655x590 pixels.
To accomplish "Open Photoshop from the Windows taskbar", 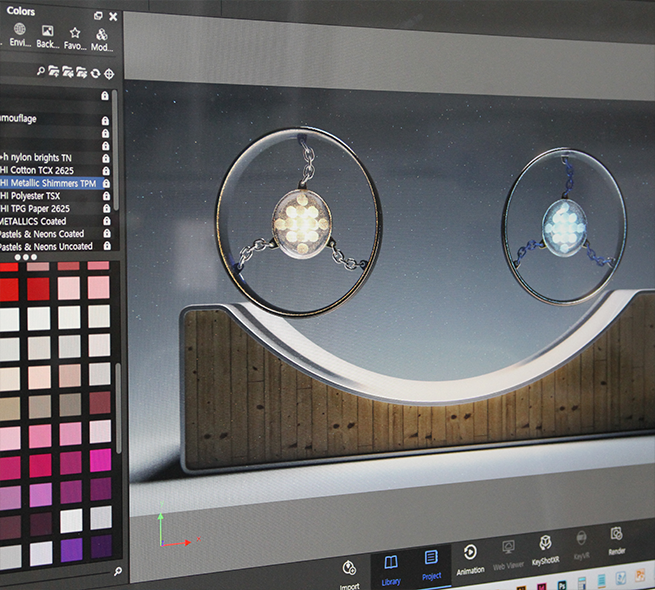I will (562, 585).
